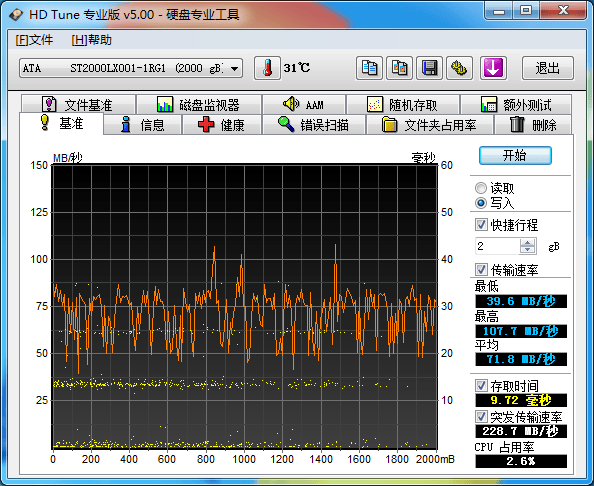Expand the ST2000LX001 drive selection dropdown
The image size is (594, 486).
pyautogui.click(x=234, y=69)
